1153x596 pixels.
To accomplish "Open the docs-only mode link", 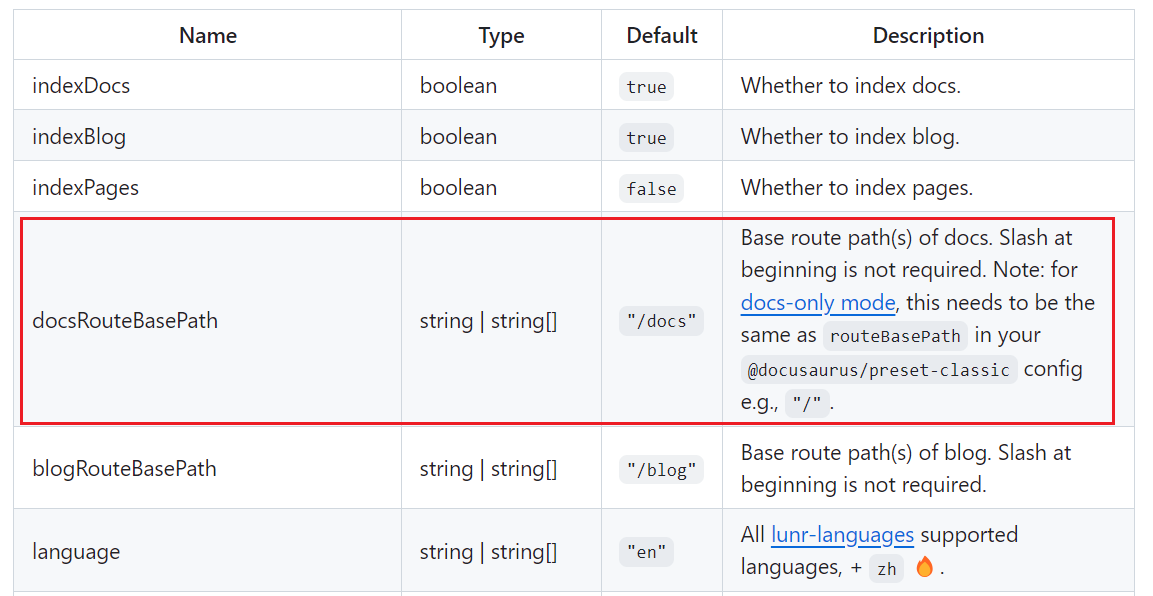I will [818, 303].
